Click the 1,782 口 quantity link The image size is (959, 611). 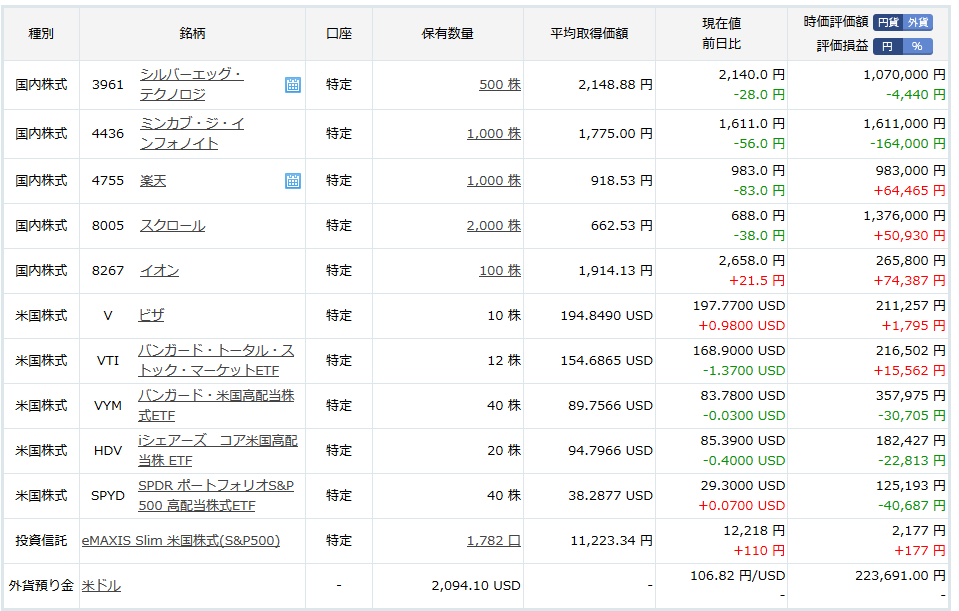(x=494, y=541)
